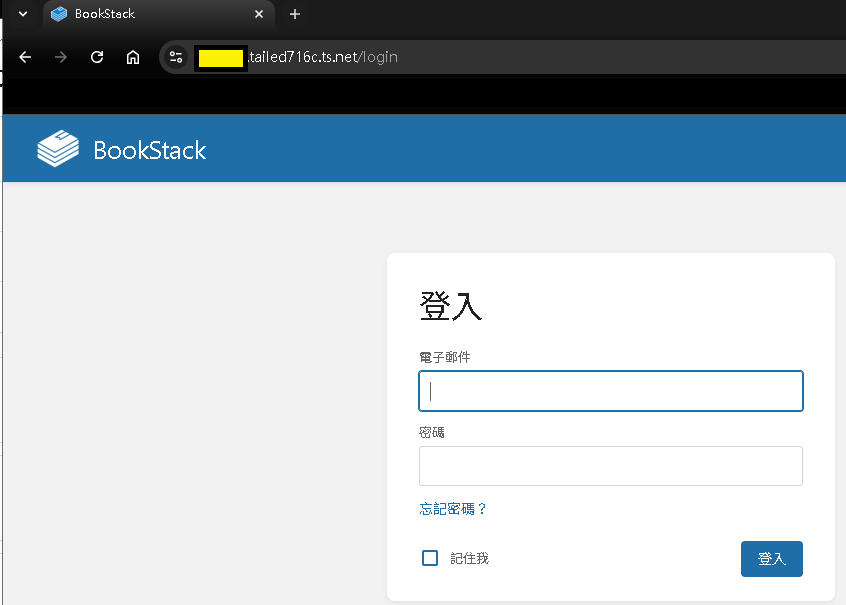Click the 記住我 label text
The image size is (846, 605).
pyautogui.click(x=469, y=558)
